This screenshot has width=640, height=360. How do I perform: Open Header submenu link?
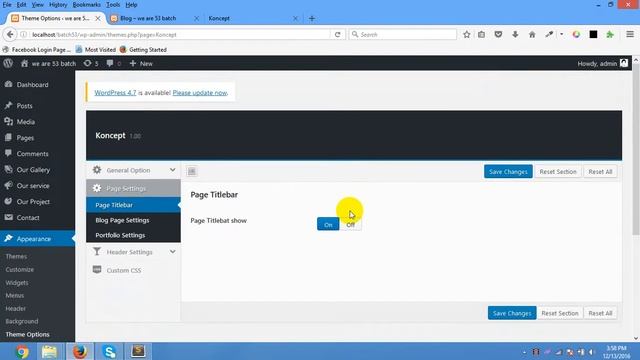(16, 309)
